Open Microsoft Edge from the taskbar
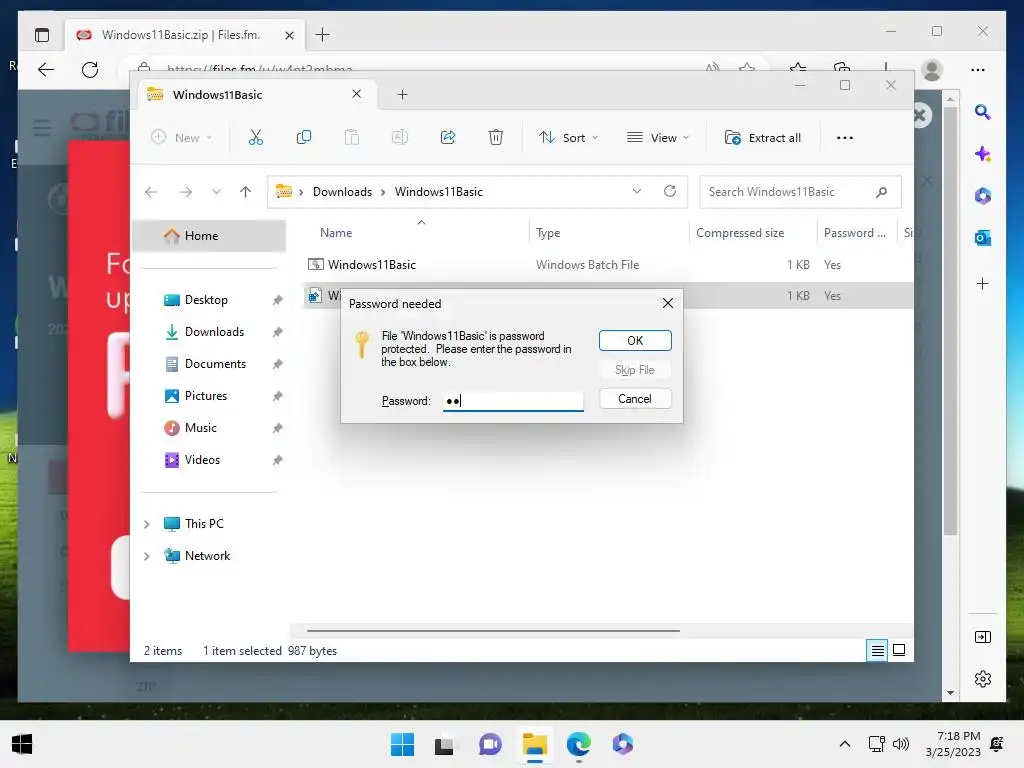Screen dimensions: 1024x768 coord(579,744)
